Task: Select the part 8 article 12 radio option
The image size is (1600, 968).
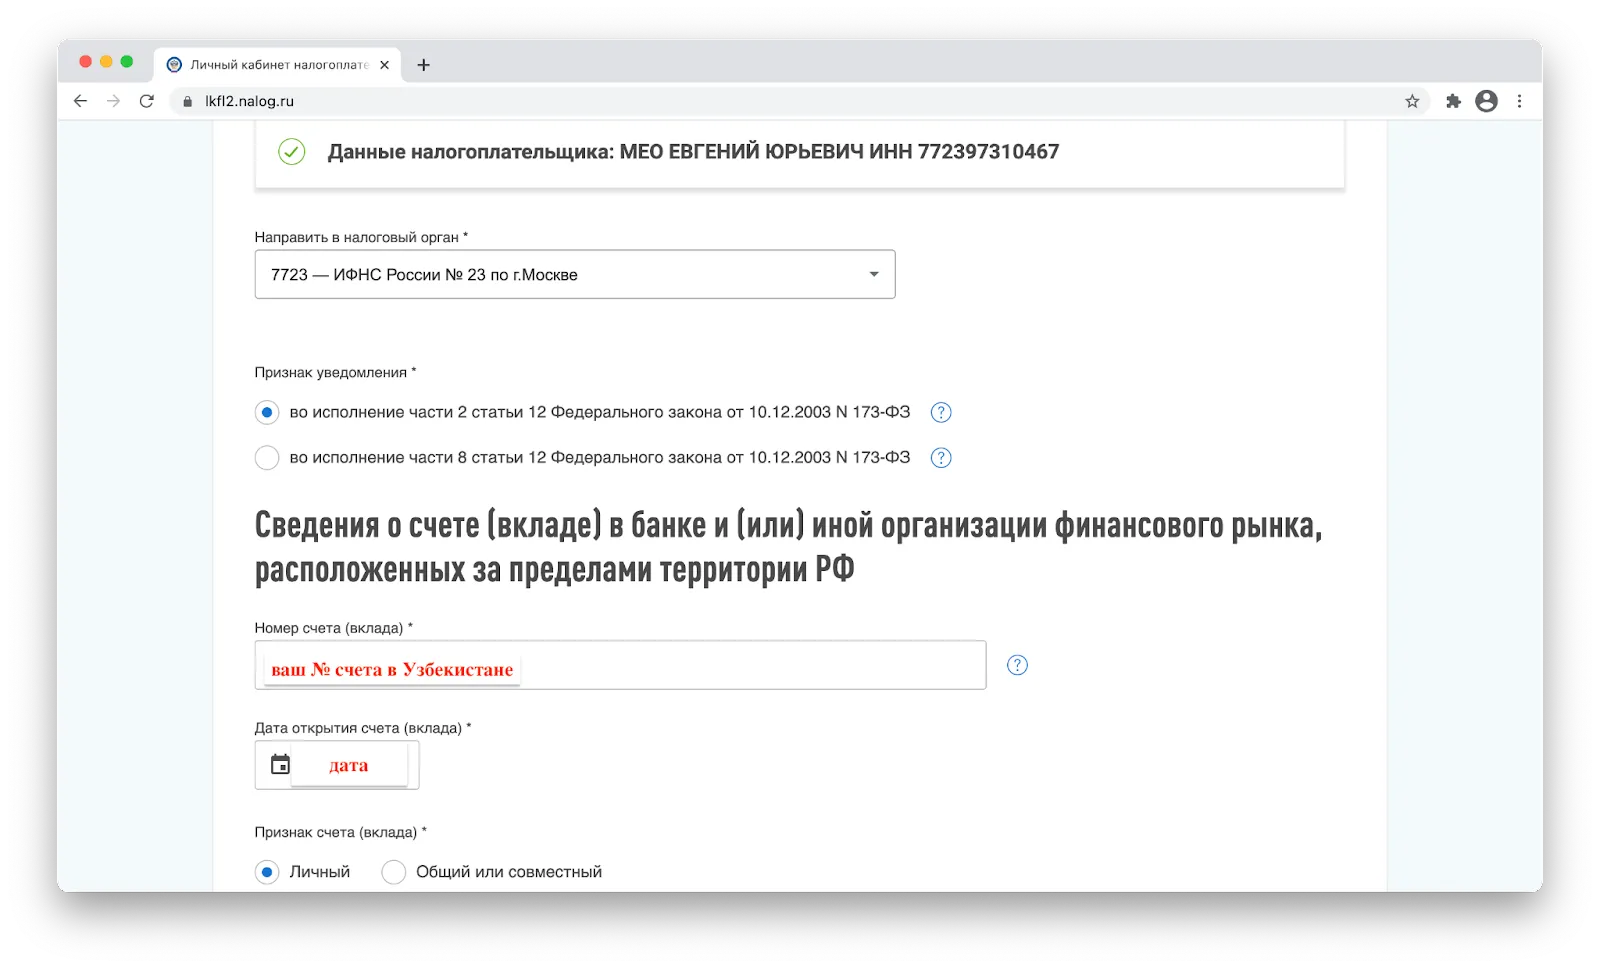Action: (x=267, y=458)
